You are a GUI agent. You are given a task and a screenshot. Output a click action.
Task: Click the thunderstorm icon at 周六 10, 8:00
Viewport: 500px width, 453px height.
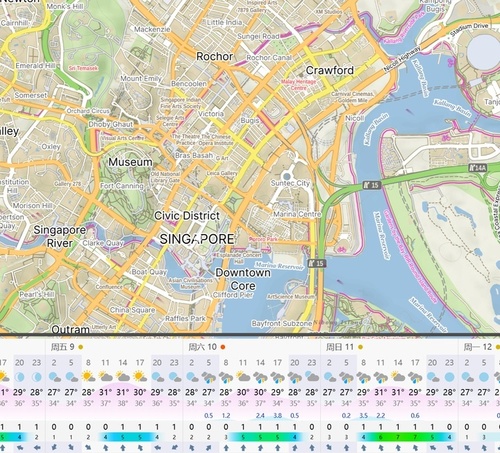click(226, 377)
